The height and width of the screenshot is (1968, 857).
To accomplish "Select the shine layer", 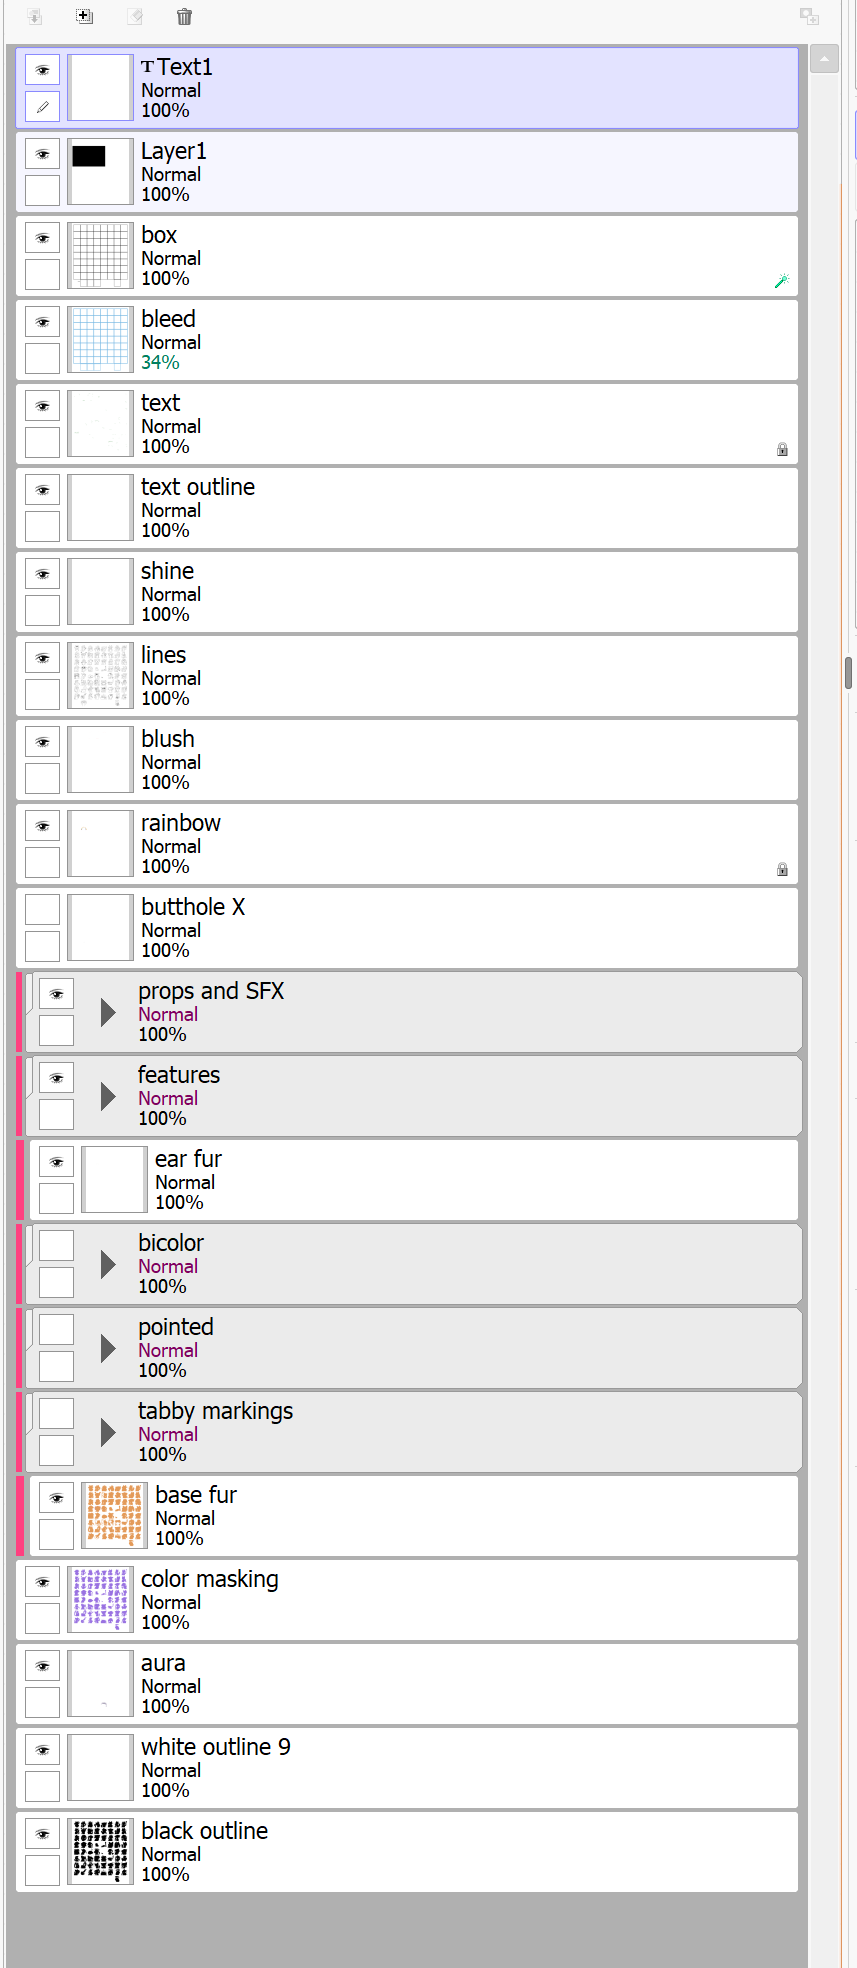I will pos(400,592).
